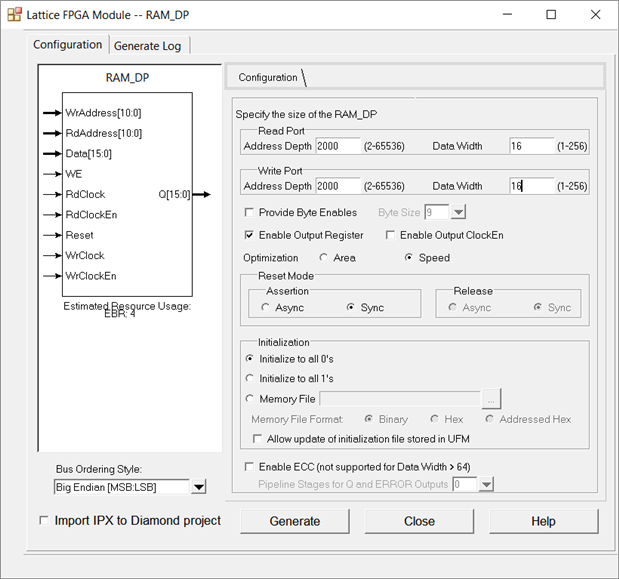The image size is (619, 579).
Task: Select Sync reset Release option
Action: click(x=537, y=307)
